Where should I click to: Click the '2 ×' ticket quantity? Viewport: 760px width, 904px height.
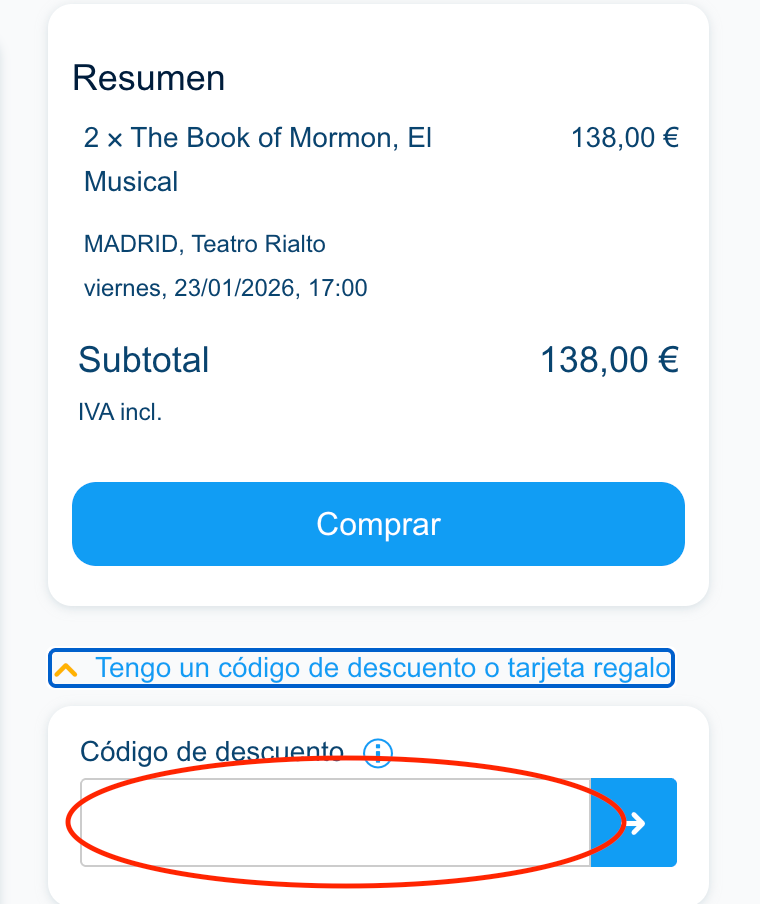coord(103,138)
